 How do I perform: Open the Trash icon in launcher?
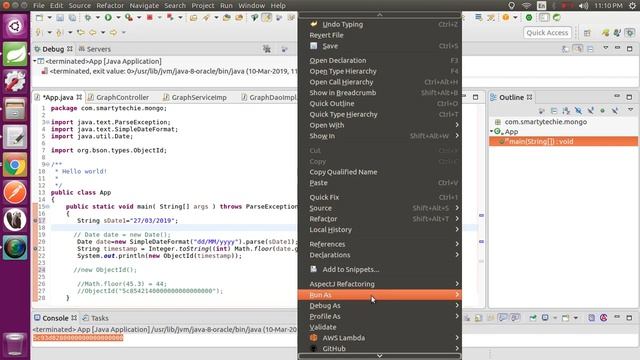tap(15, 344)
